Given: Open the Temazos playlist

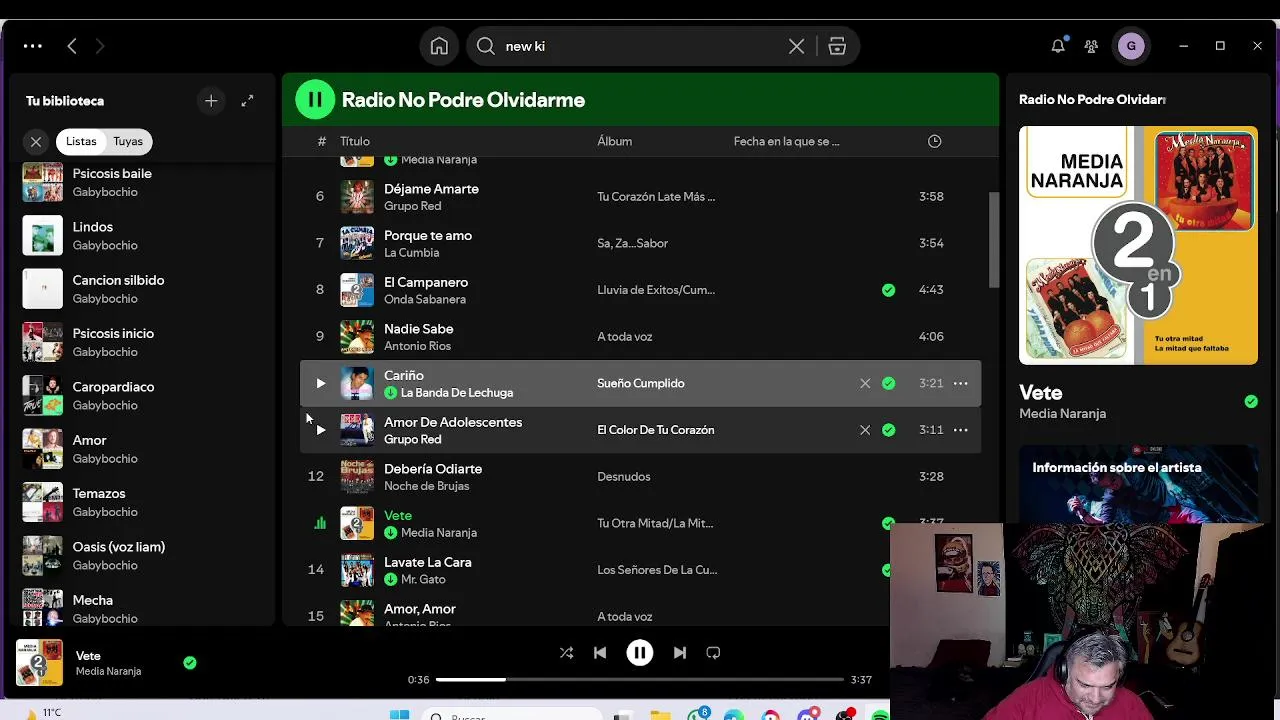Looking at the screenshot, I should (140, 502).
